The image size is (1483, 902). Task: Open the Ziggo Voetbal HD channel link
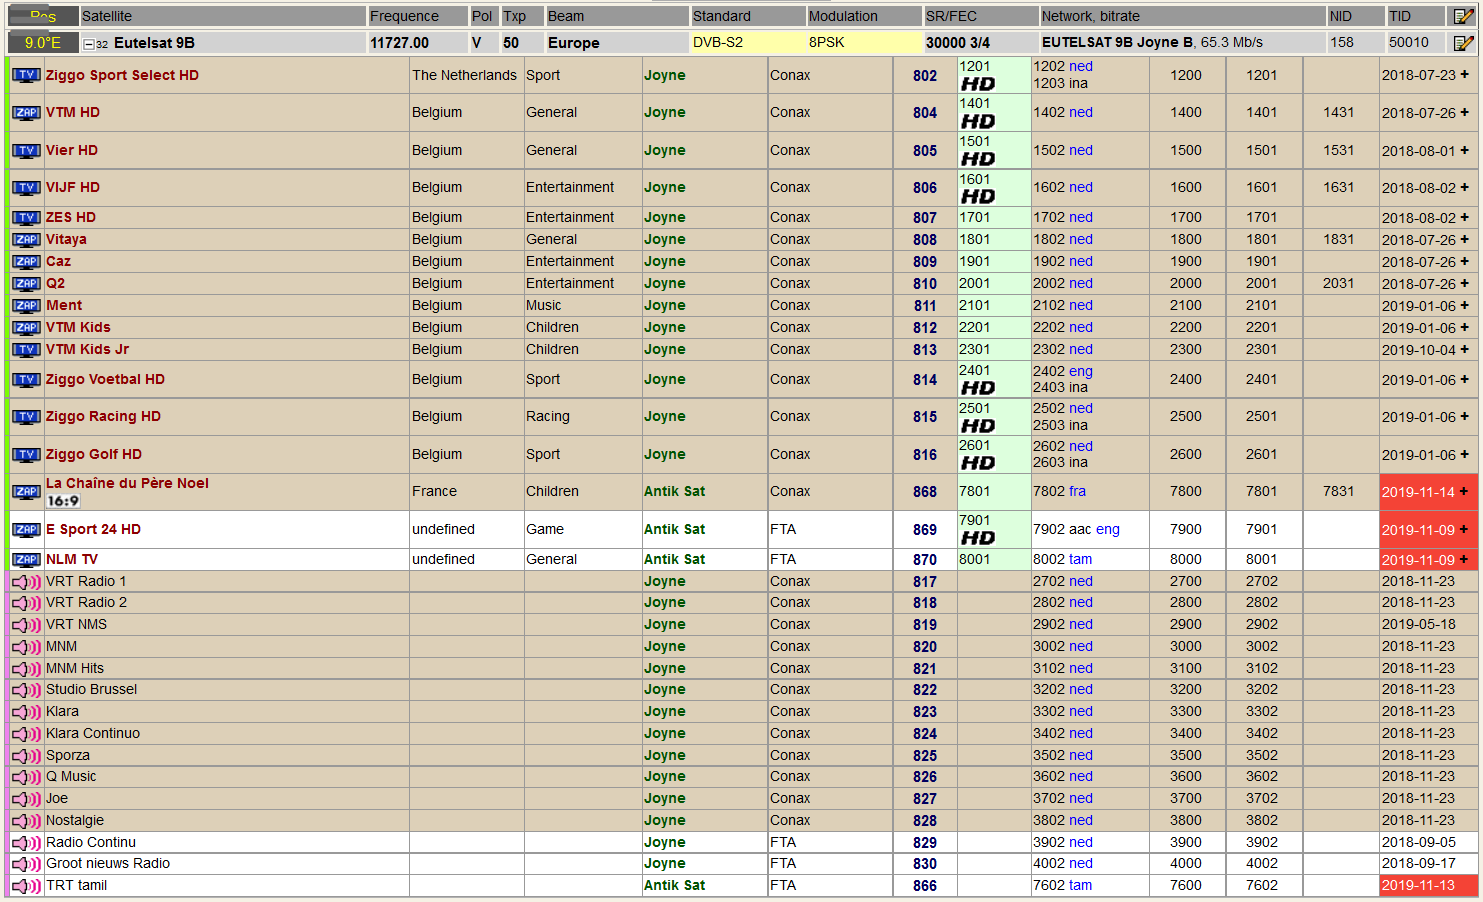[x=105, y=379]
